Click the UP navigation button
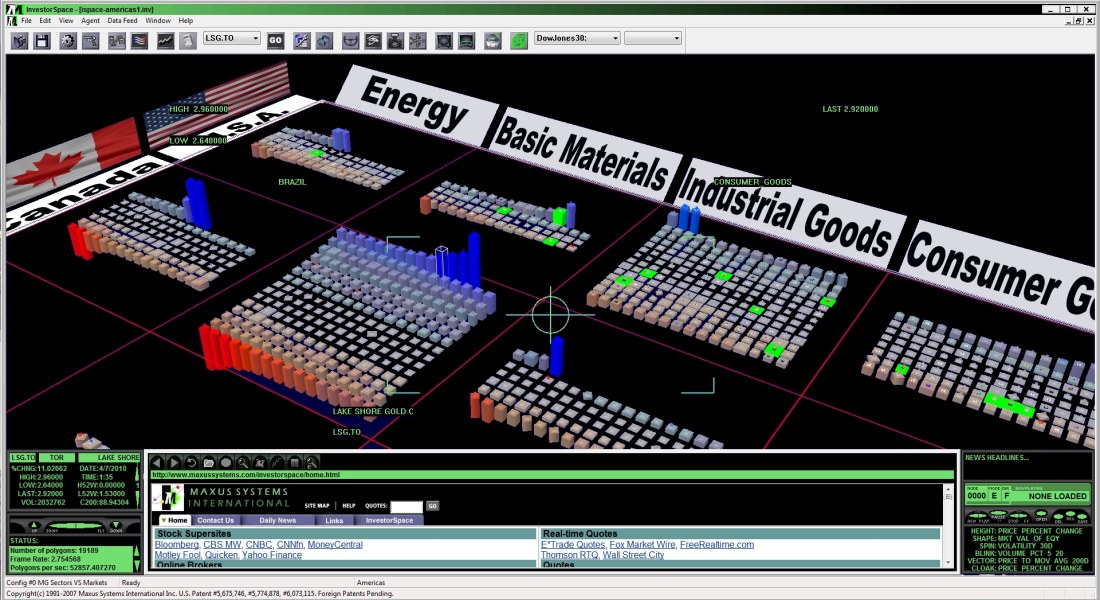 tap(34, 526)
